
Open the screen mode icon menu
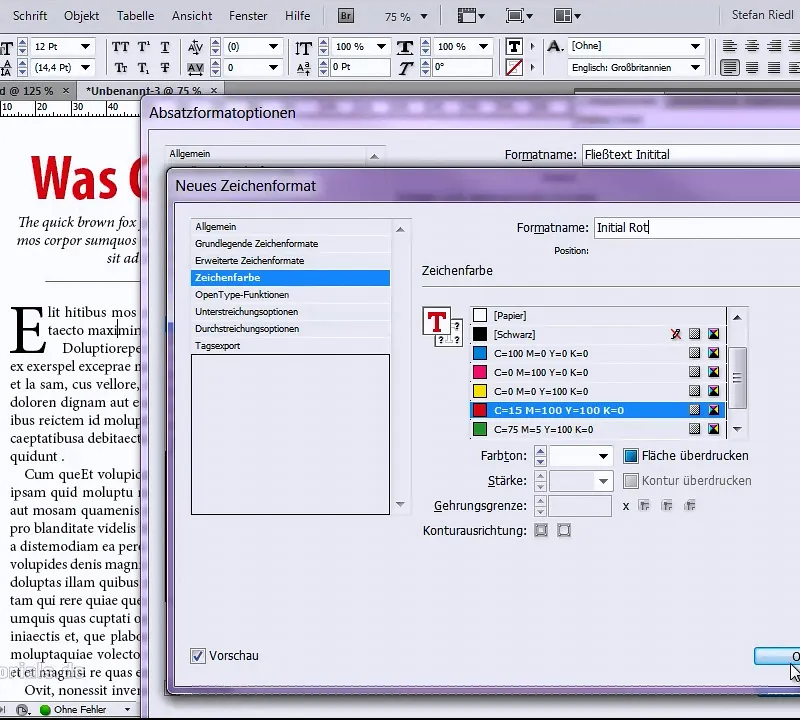point(519,16)
